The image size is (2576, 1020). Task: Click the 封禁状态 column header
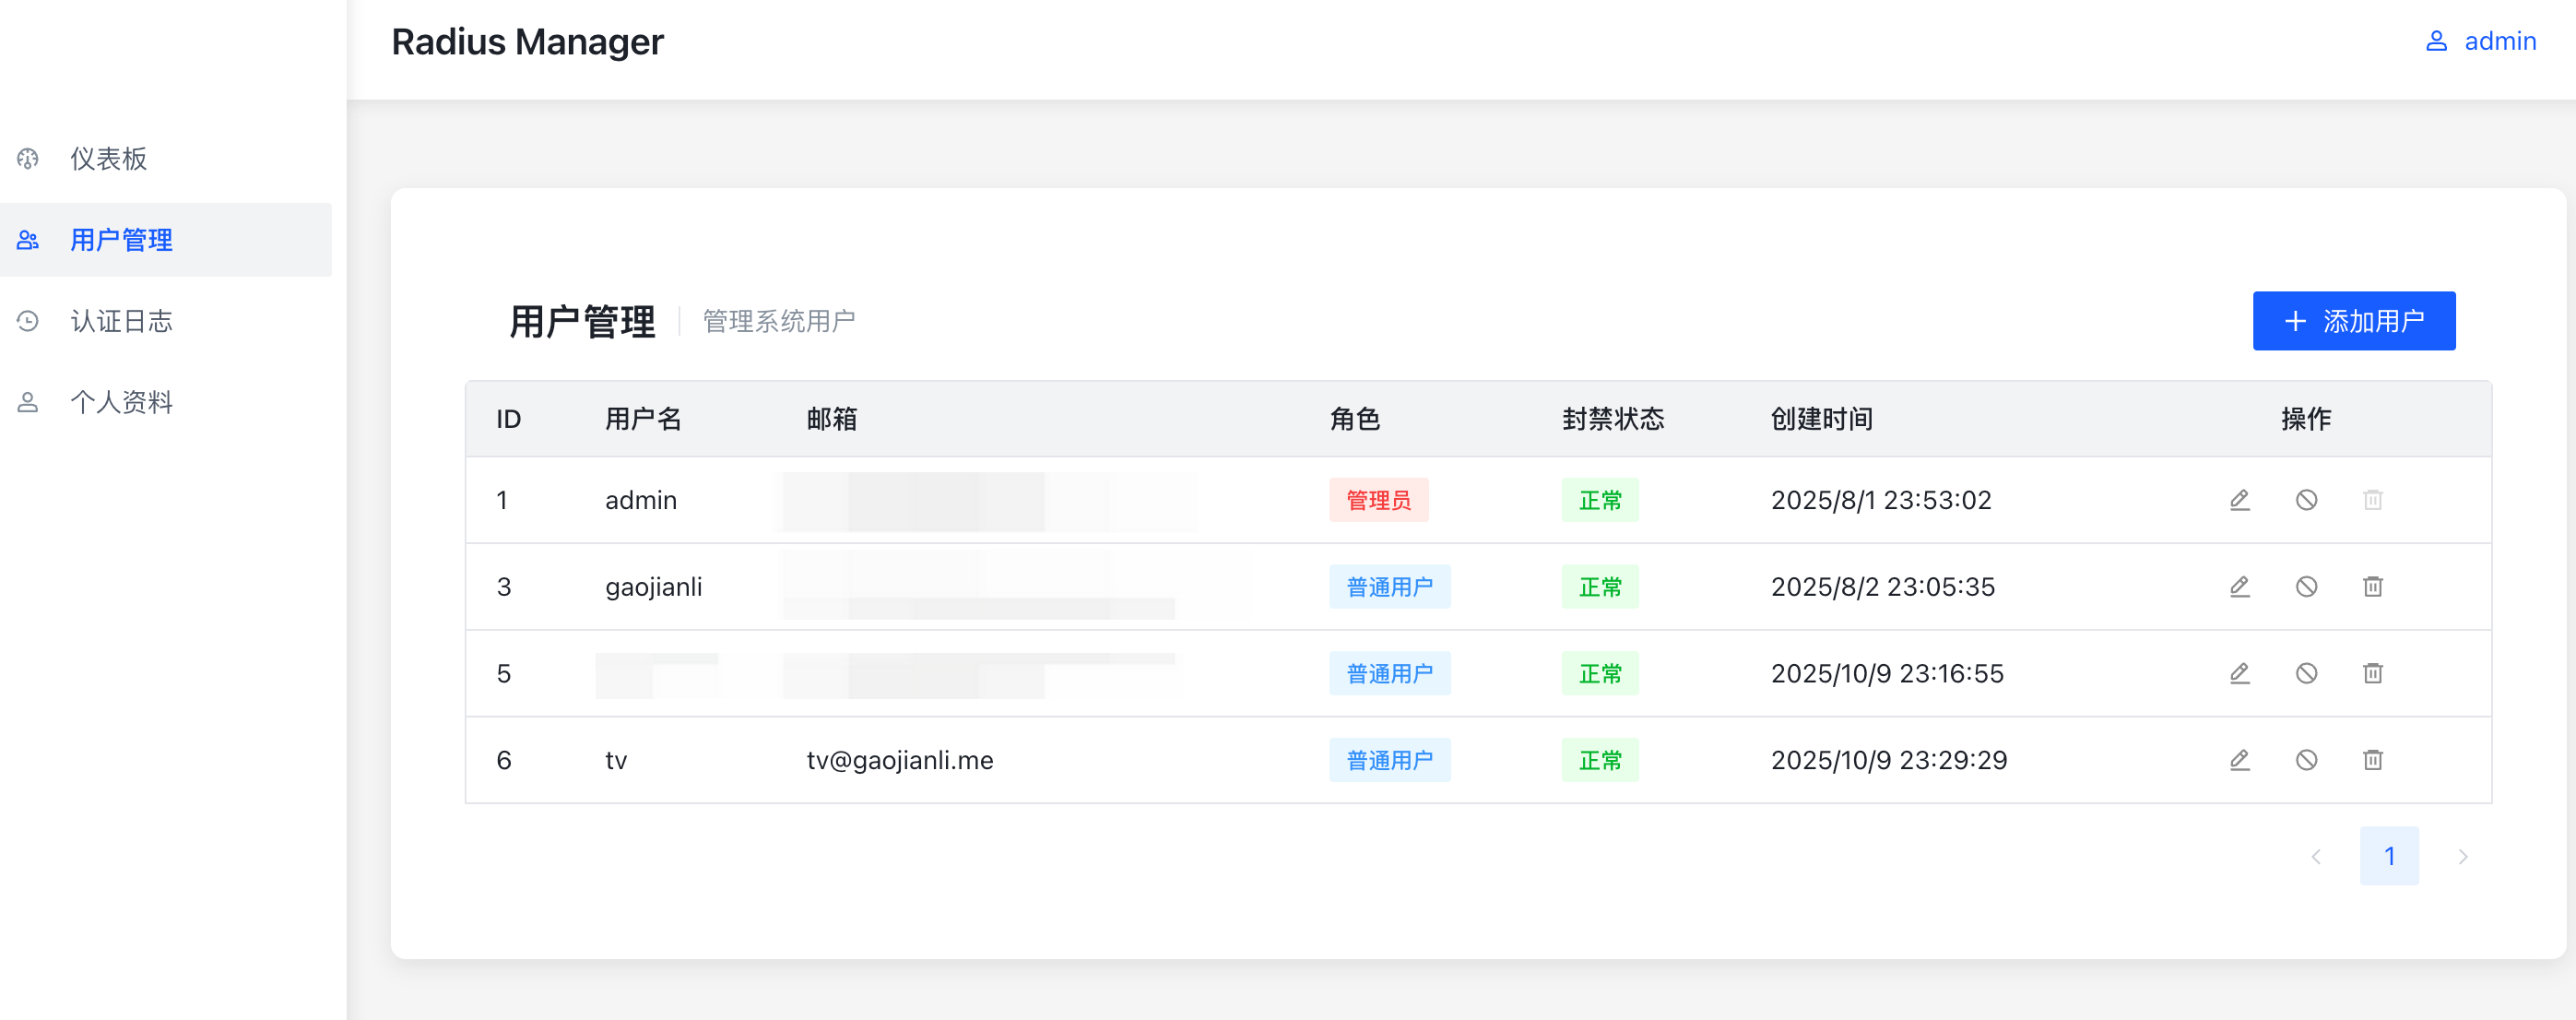click(1613, 419)
